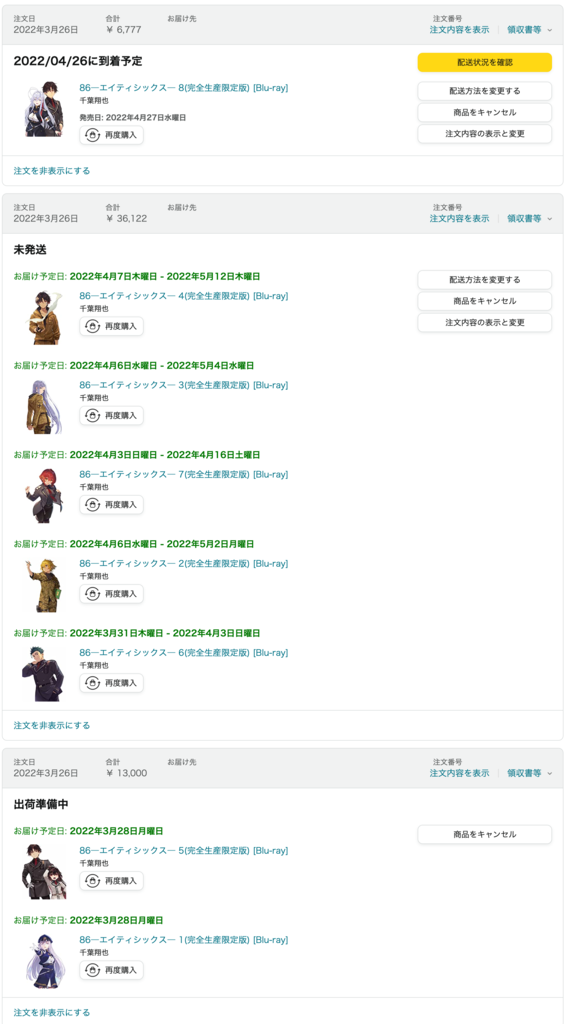
Task: Open the 86 volume 6 Blu-ray title link
Action: pyautogui.click(x=183, y=652)
